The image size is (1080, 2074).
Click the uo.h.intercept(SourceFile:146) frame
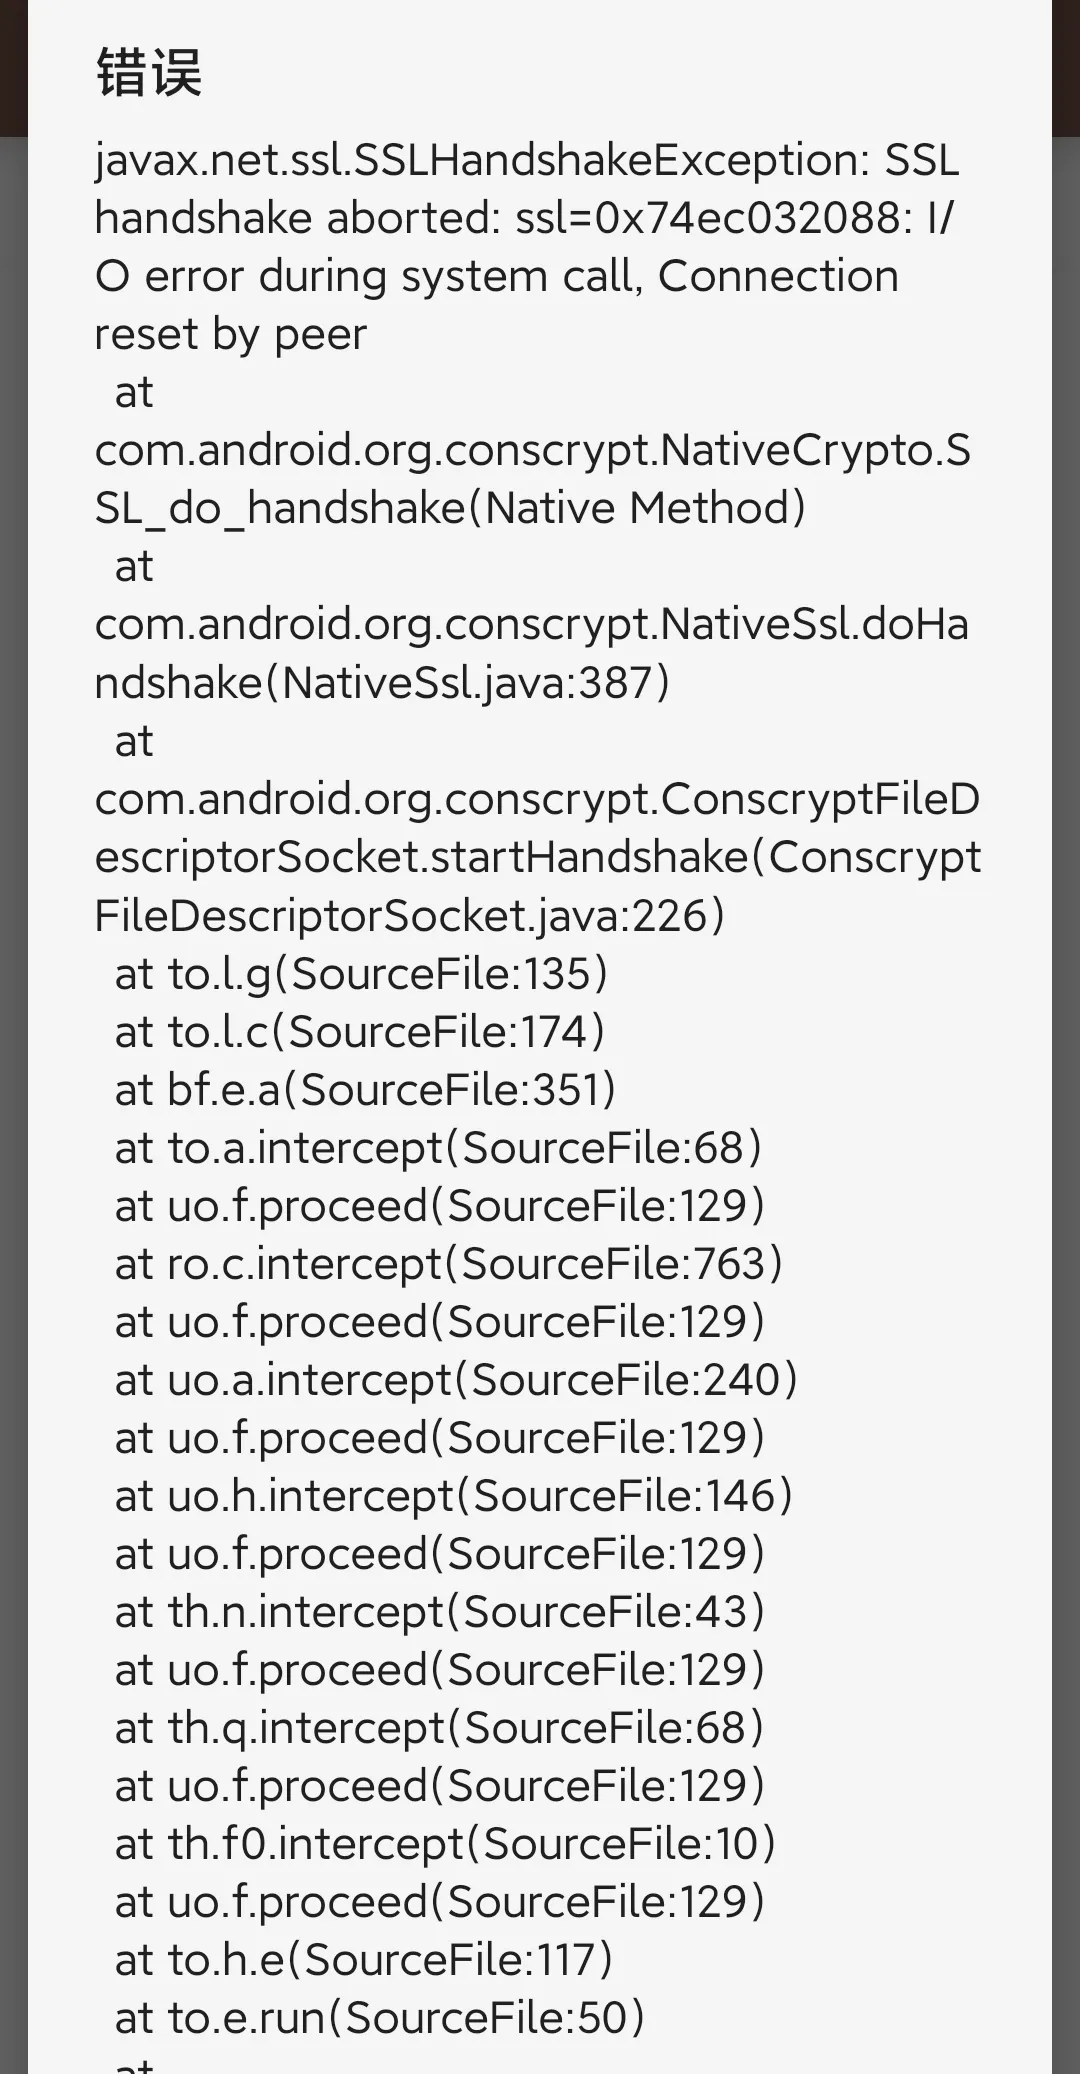(x=454, y=1495)
